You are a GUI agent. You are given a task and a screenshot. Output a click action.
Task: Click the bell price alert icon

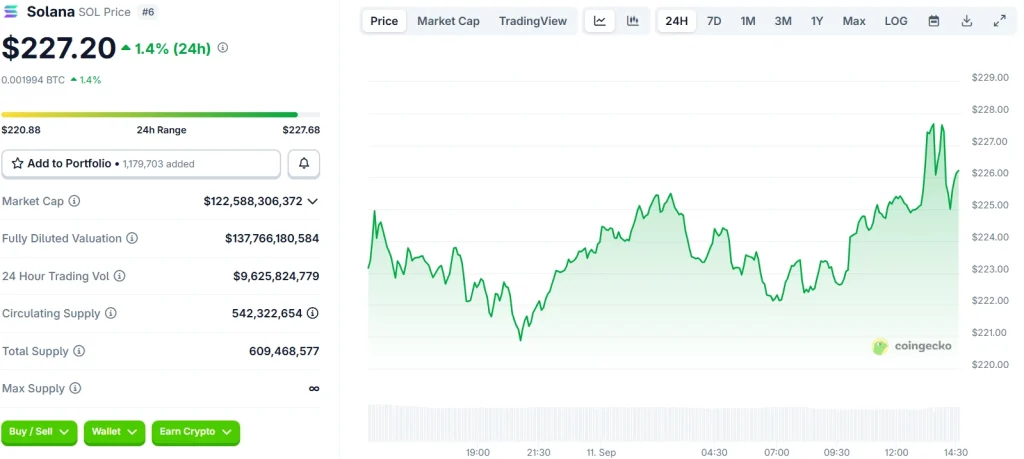point(304,163)
